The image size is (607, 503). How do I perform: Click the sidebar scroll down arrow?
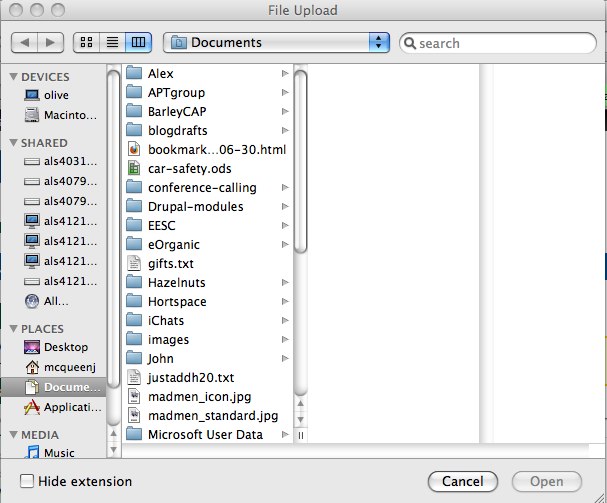(113, 449)
